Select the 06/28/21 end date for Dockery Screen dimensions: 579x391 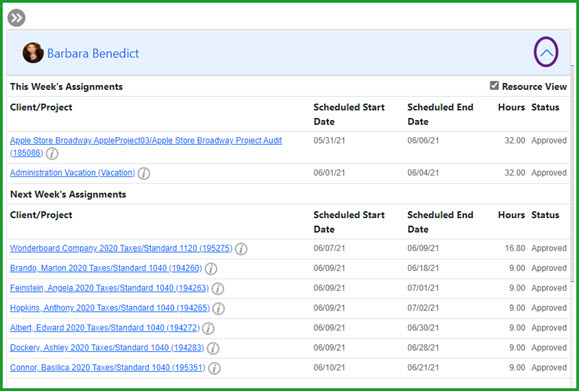pyautogui.click(x=423, y=348)
